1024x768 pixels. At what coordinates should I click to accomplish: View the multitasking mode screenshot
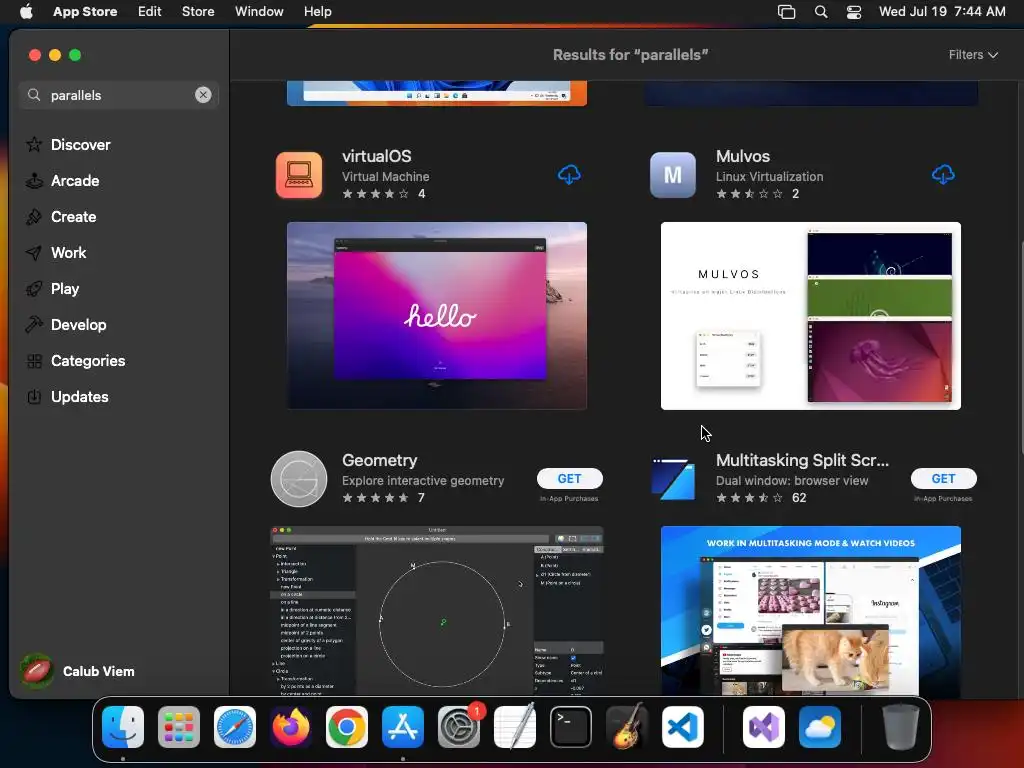pyautogui.click(x=810, y=611)
